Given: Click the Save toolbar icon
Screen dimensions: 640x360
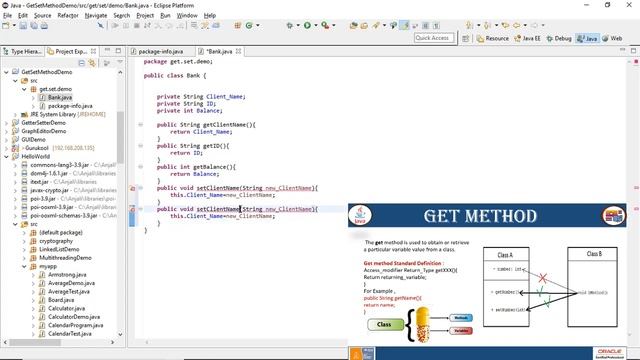Looking at the screenshot, I should pyautogui.click(x=23, y=25).
